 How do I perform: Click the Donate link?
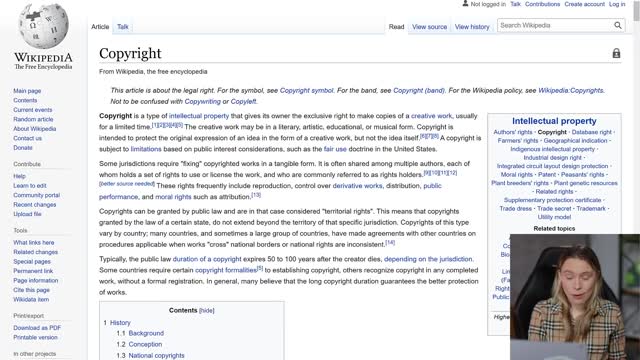tap(23, 147)
